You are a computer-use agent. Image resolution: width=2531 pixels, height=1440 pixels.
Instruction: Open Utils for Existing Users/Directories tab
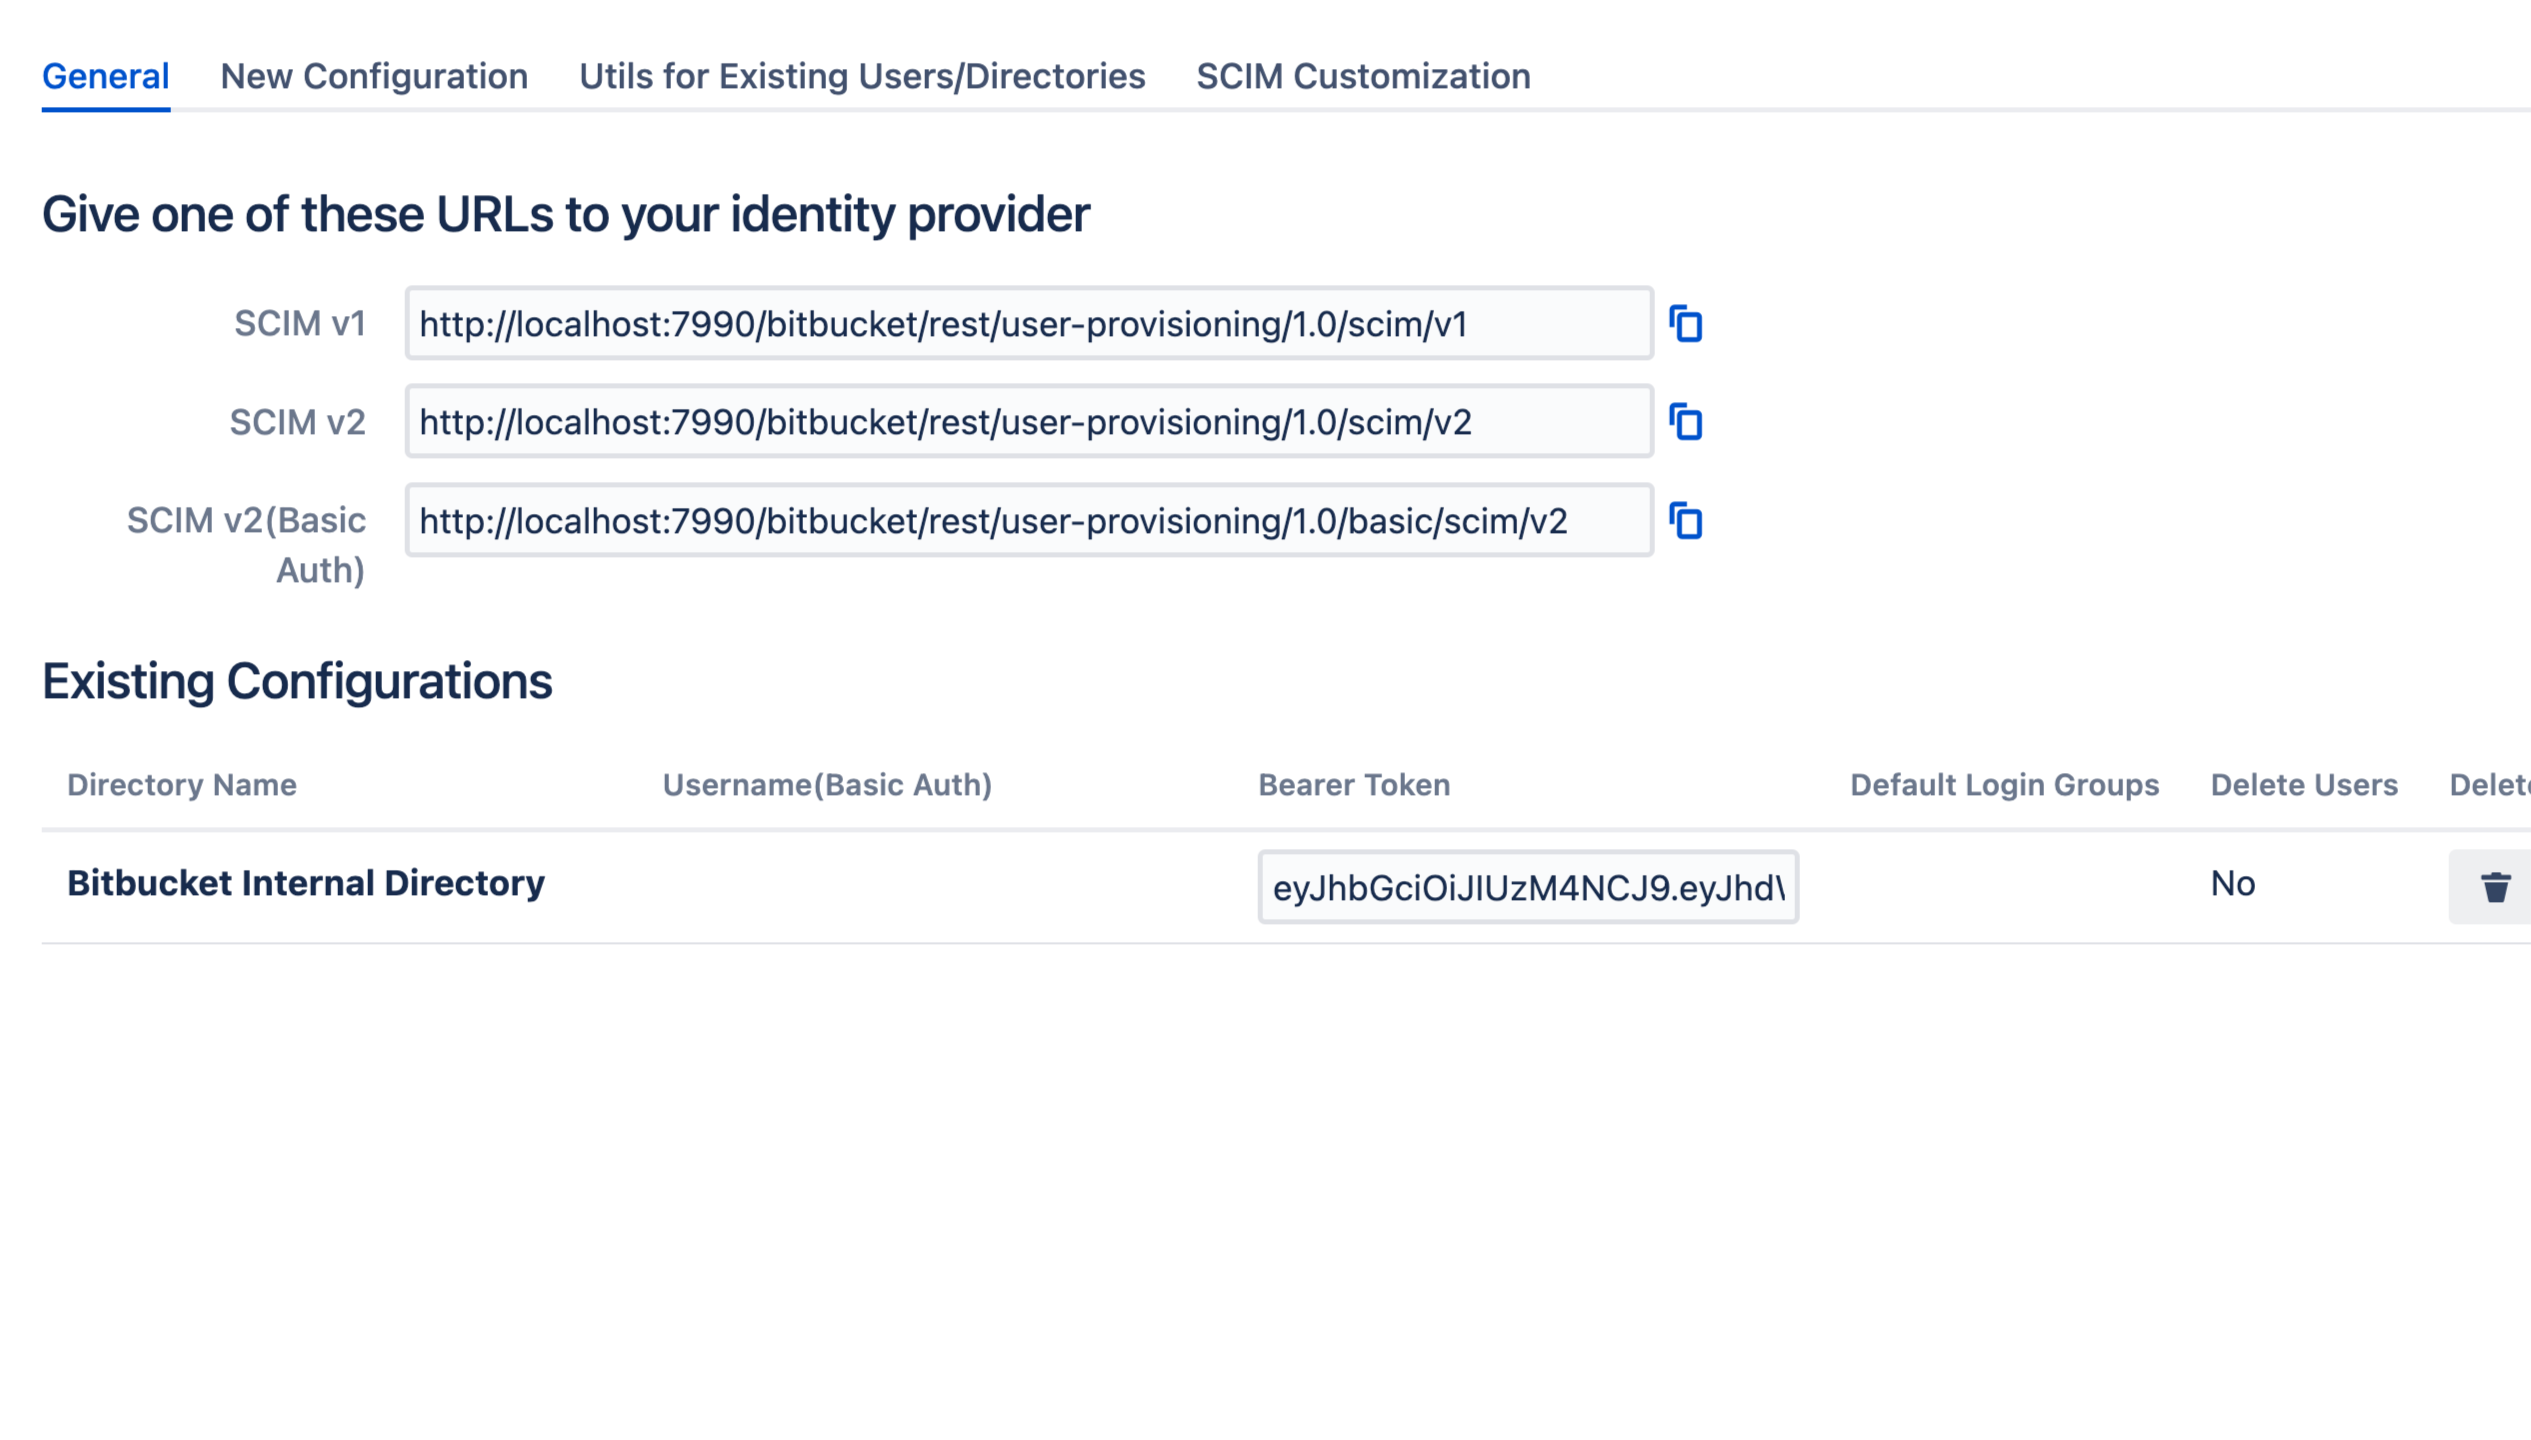point(861,76)
